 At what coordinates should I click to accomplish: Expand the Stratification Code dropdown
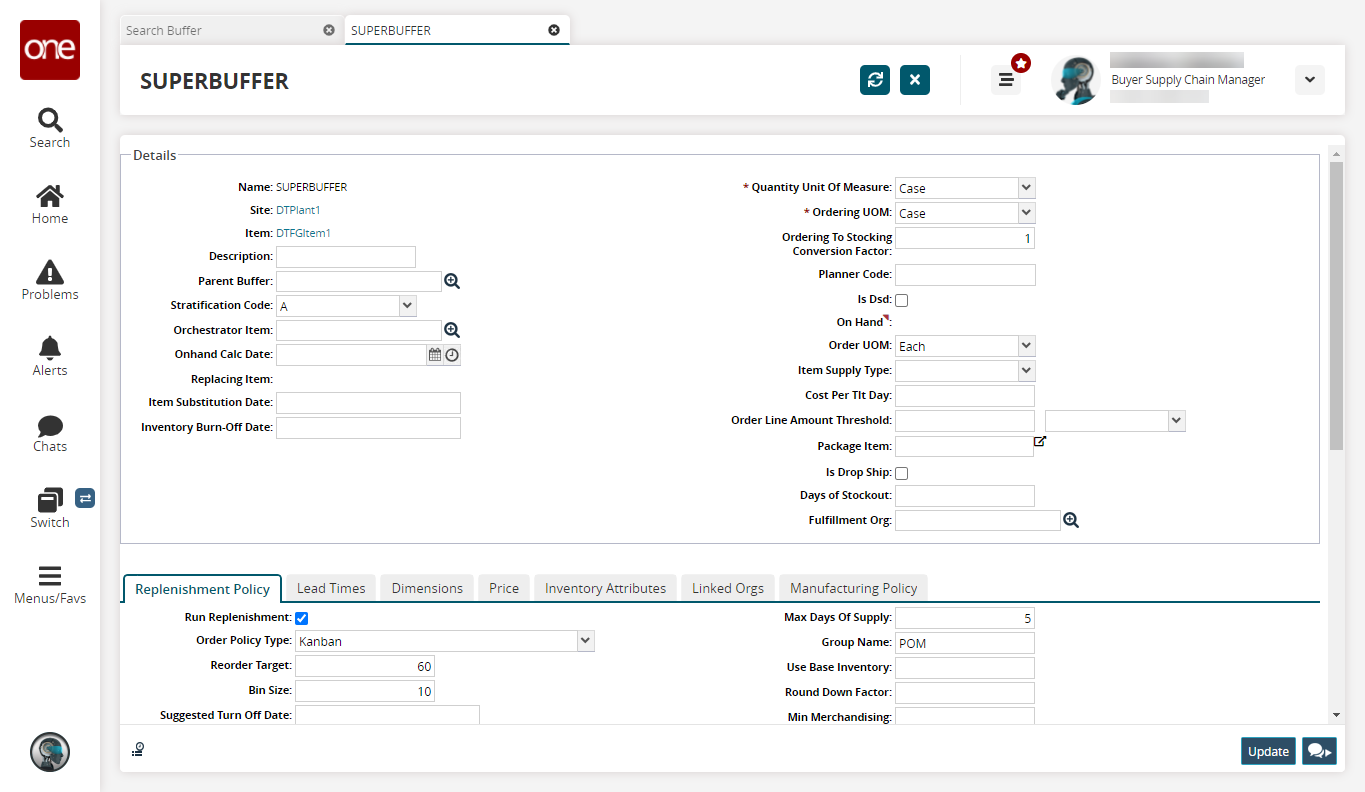407,306
